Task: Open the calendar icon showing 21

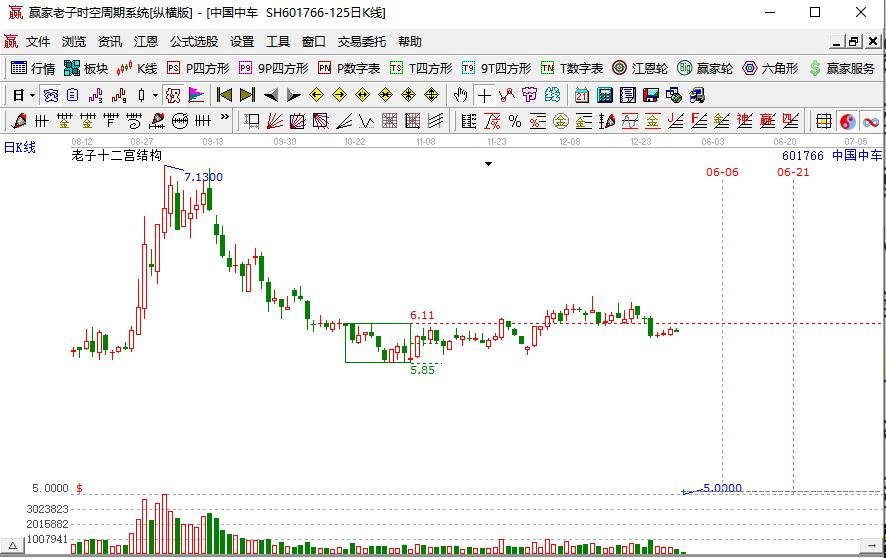Action: pos(581,95)
